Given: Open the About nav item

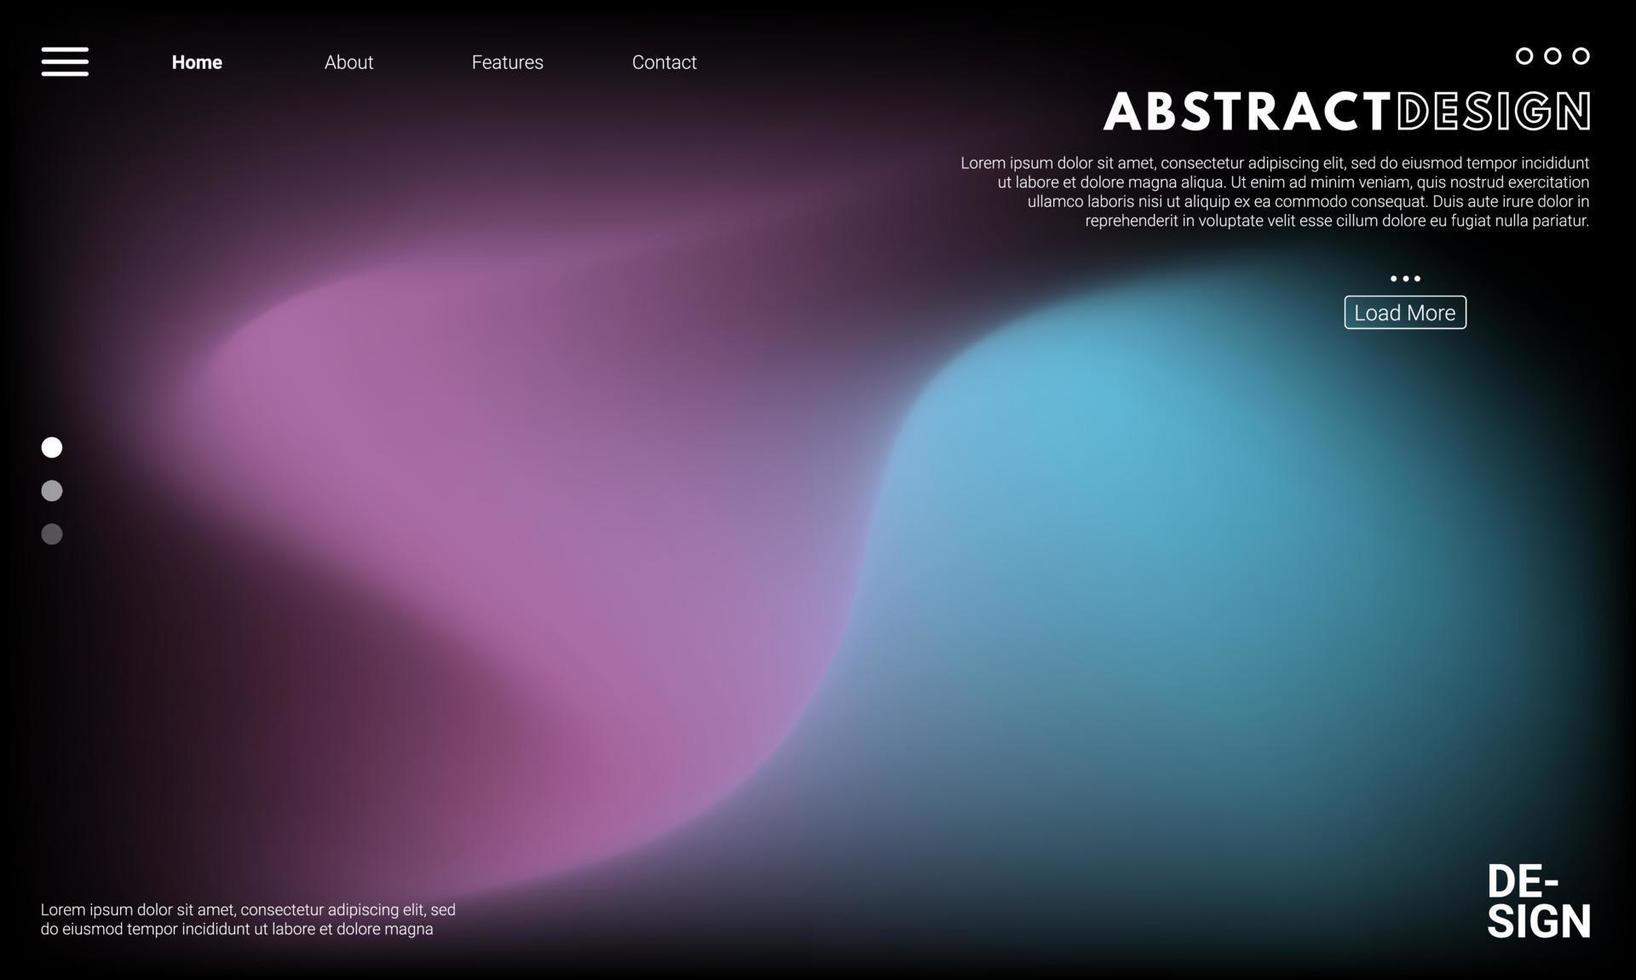Looking at the screenshot, I should tap(349, 62).
